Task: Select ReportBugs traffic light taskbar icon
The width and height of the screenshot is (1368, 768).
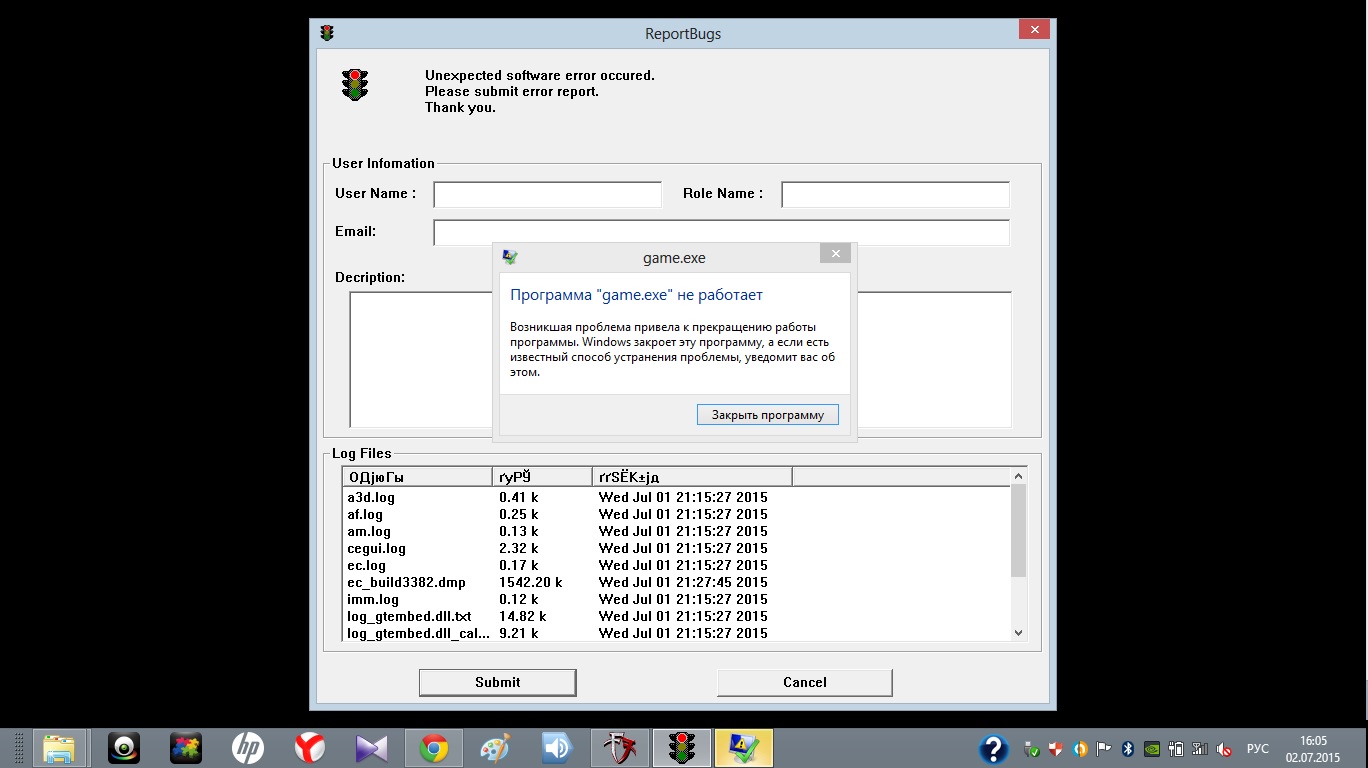Action: pyautogui.click(x=682, y=748)
